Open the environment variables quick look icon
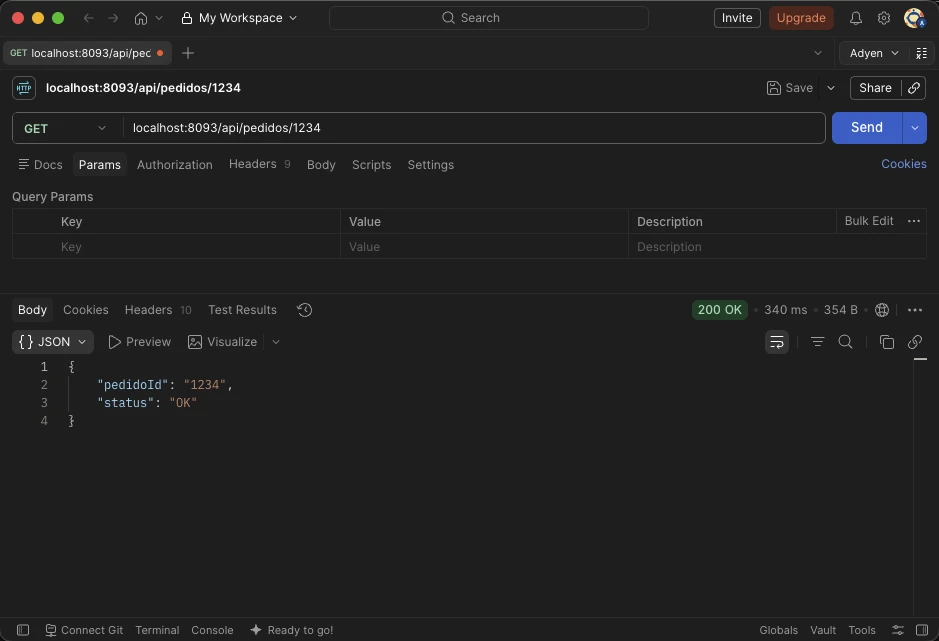This screenshot has height=641, width=939. [x=922, y=53]
